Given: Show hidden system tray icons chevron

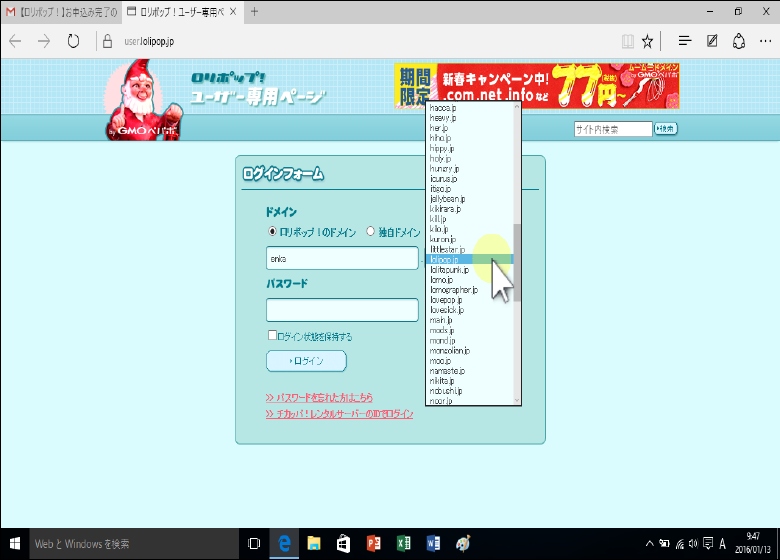Looking at the screenshot, I should [649, 544].
